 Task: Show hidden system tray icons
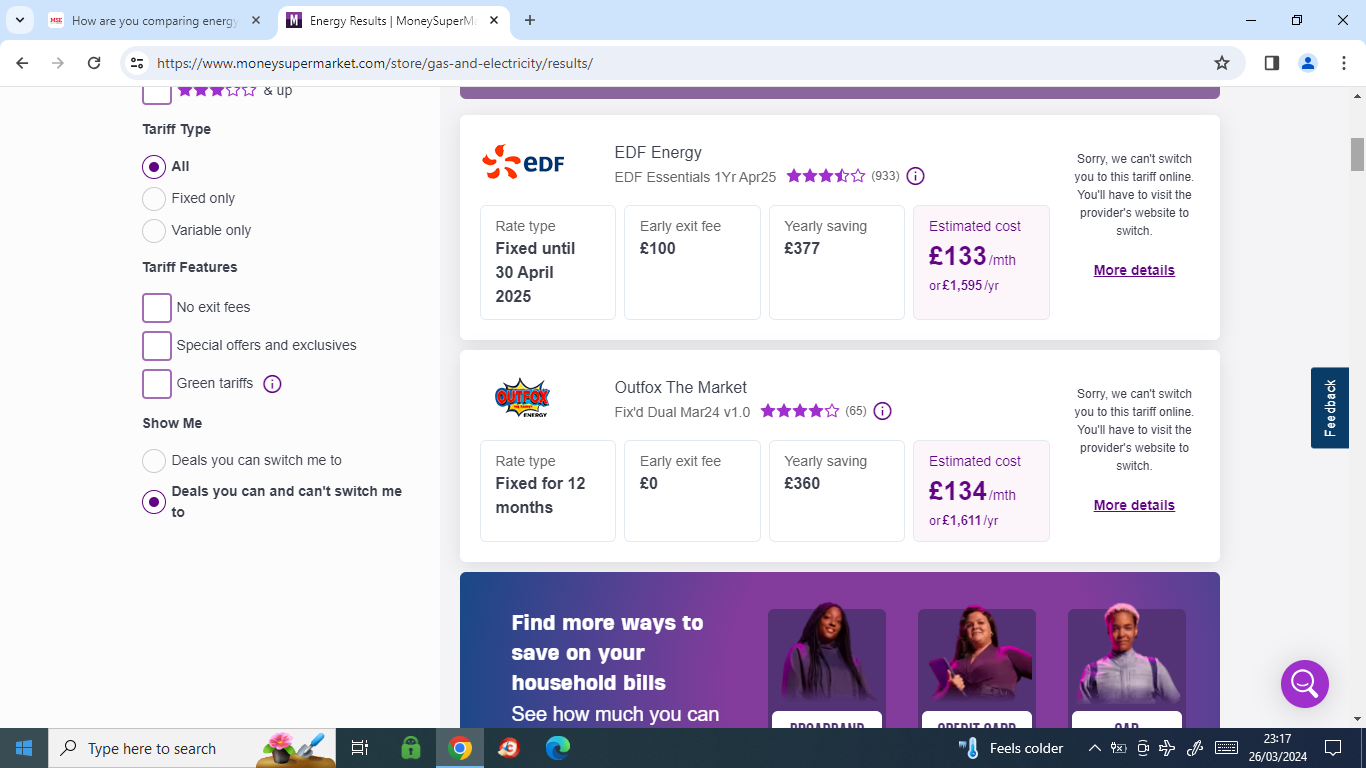click(x=1095, y=748)
